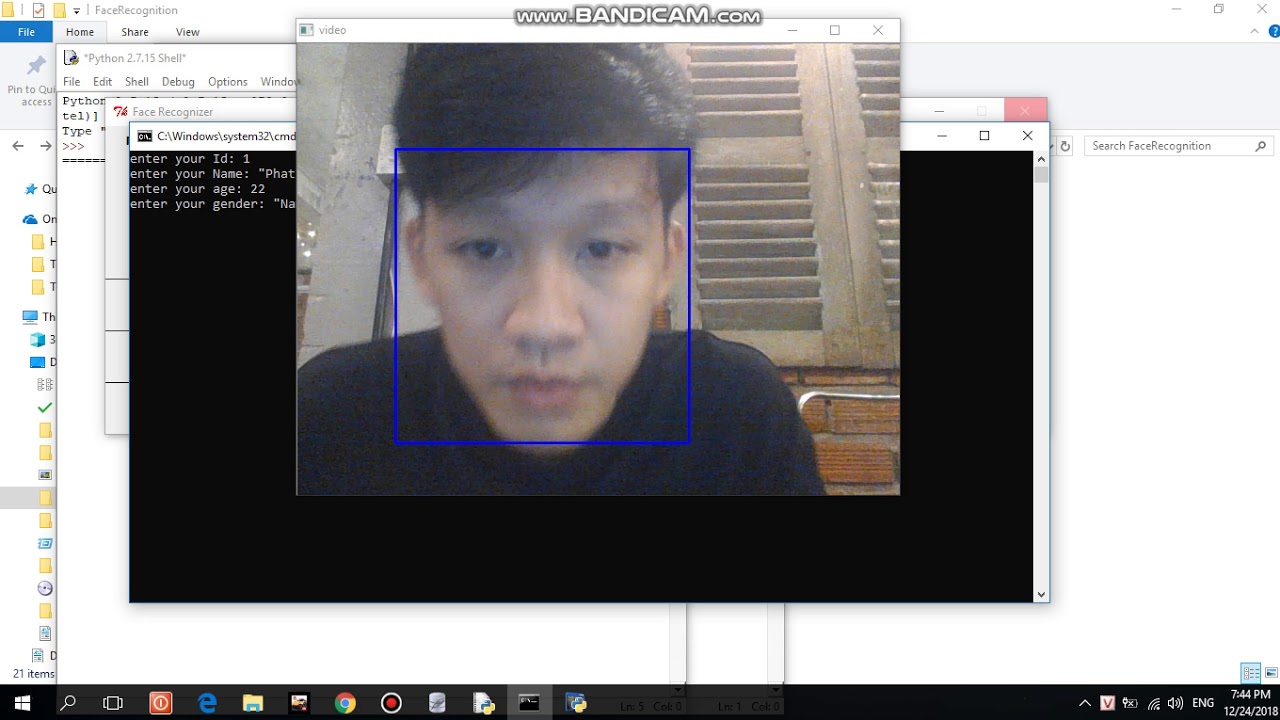Open the Debug menu in Python Shell

point(178,82)
